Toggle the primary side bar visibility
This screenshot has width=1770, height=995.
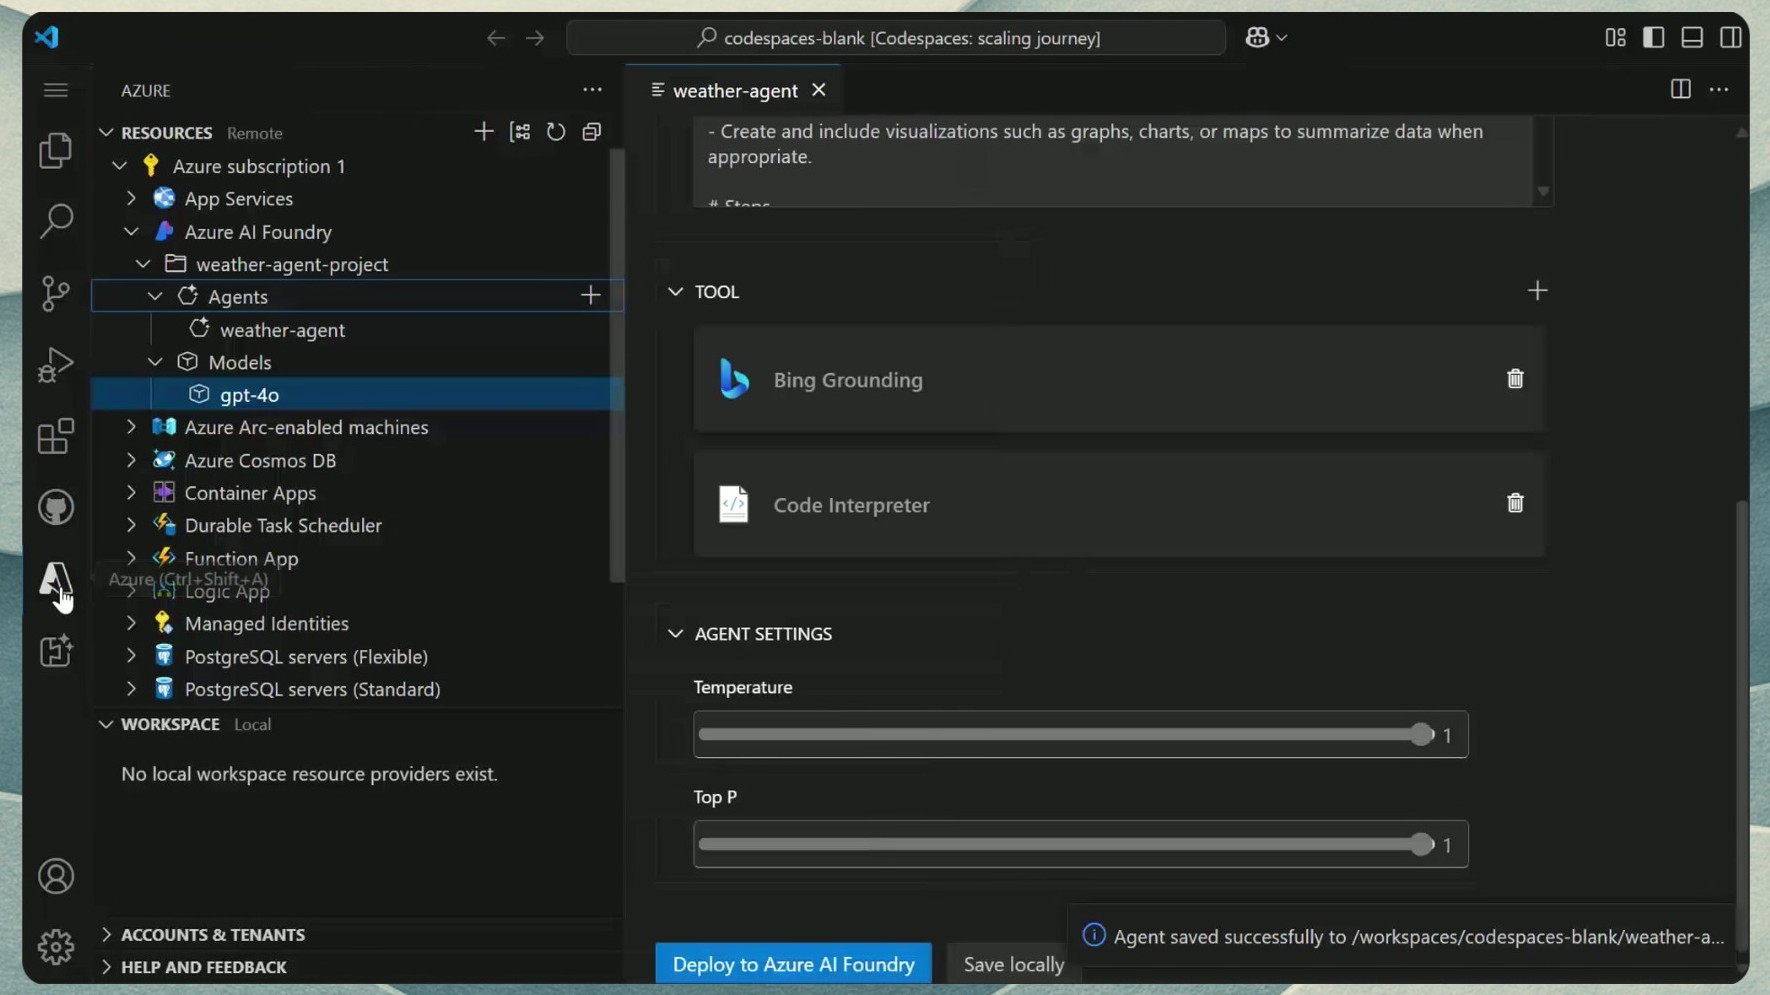(x=1654, y=38)
